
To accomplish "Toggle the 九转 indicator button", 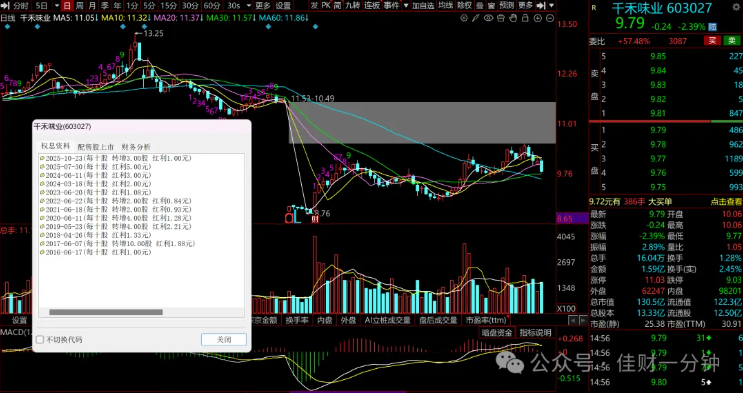I will coord(352,6).
